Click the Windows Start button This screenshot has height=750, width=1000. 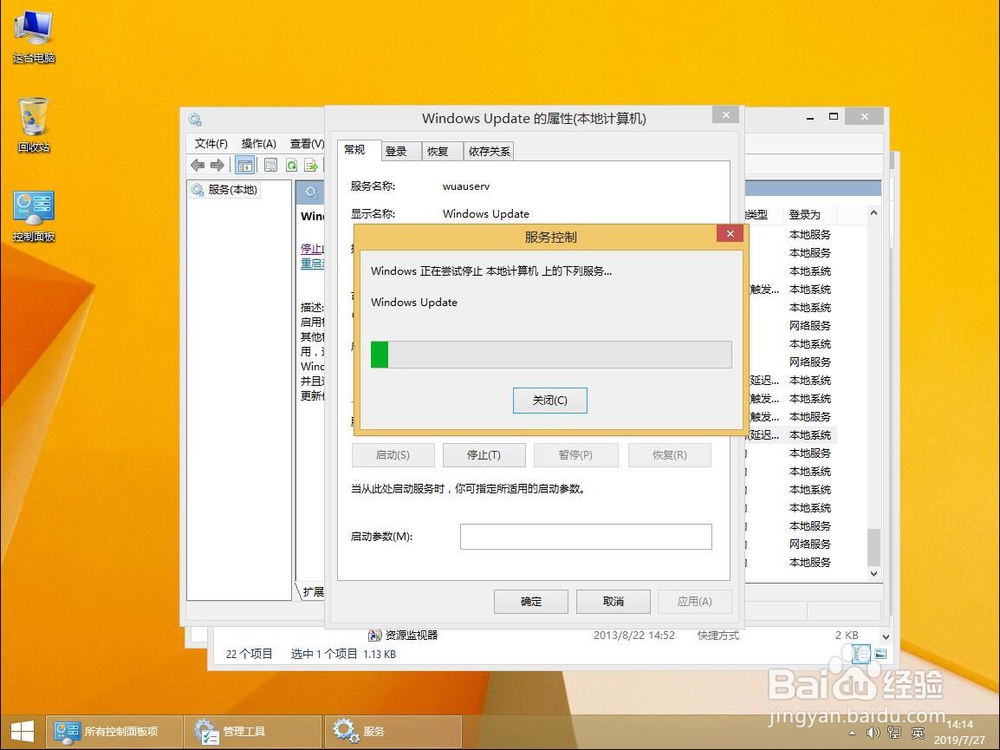click(22, 732)
